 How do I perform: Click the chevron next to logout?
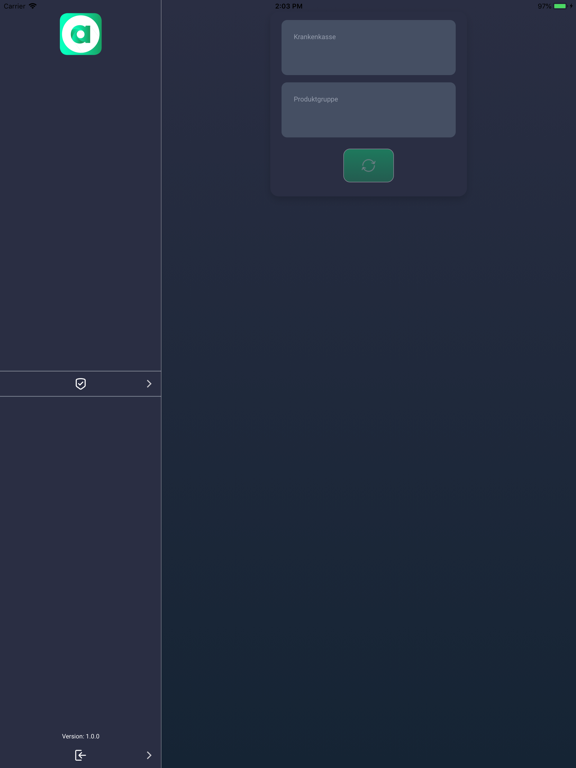point(149,755)
